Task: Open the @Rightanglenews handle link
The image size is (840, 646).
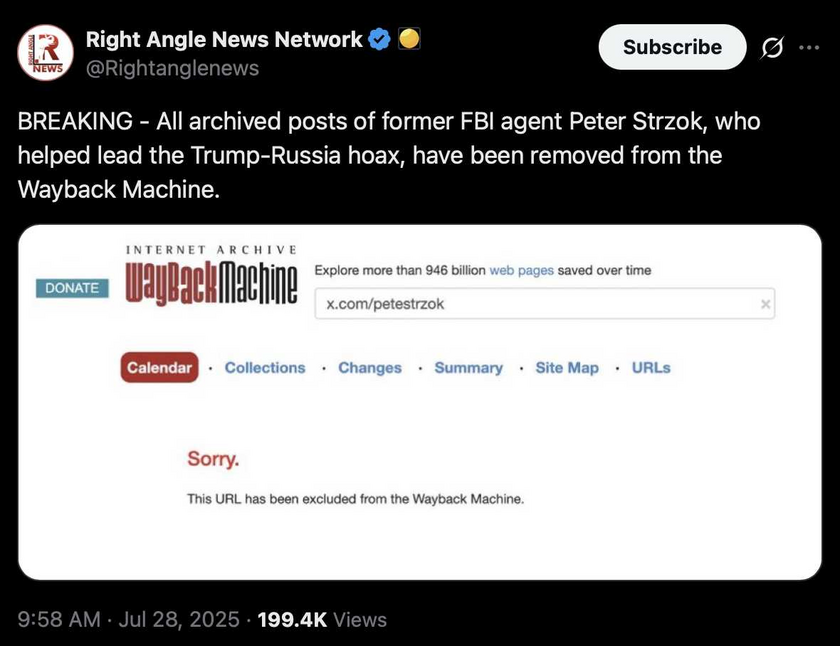Action: pos(172,68)
